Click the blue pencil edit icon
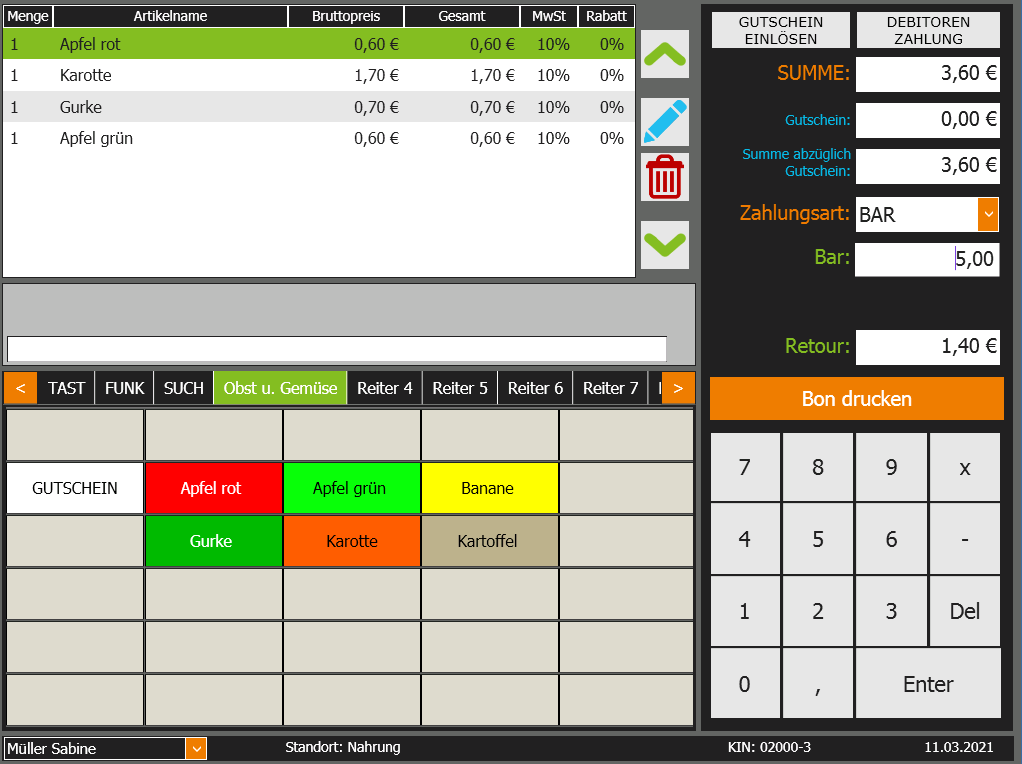The height and width of the screenshot is (764, 1022). (x=665, y=122)
